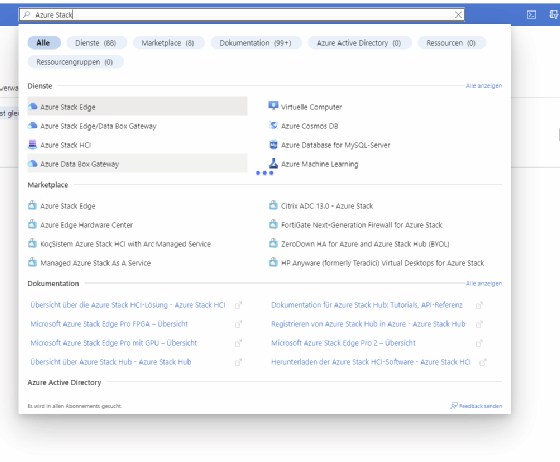Open Microsoft Azure Stack Edge Pro 2 – Übersicht
The image size is (560, 462).
pyautogui.click(x=343, y=343)
